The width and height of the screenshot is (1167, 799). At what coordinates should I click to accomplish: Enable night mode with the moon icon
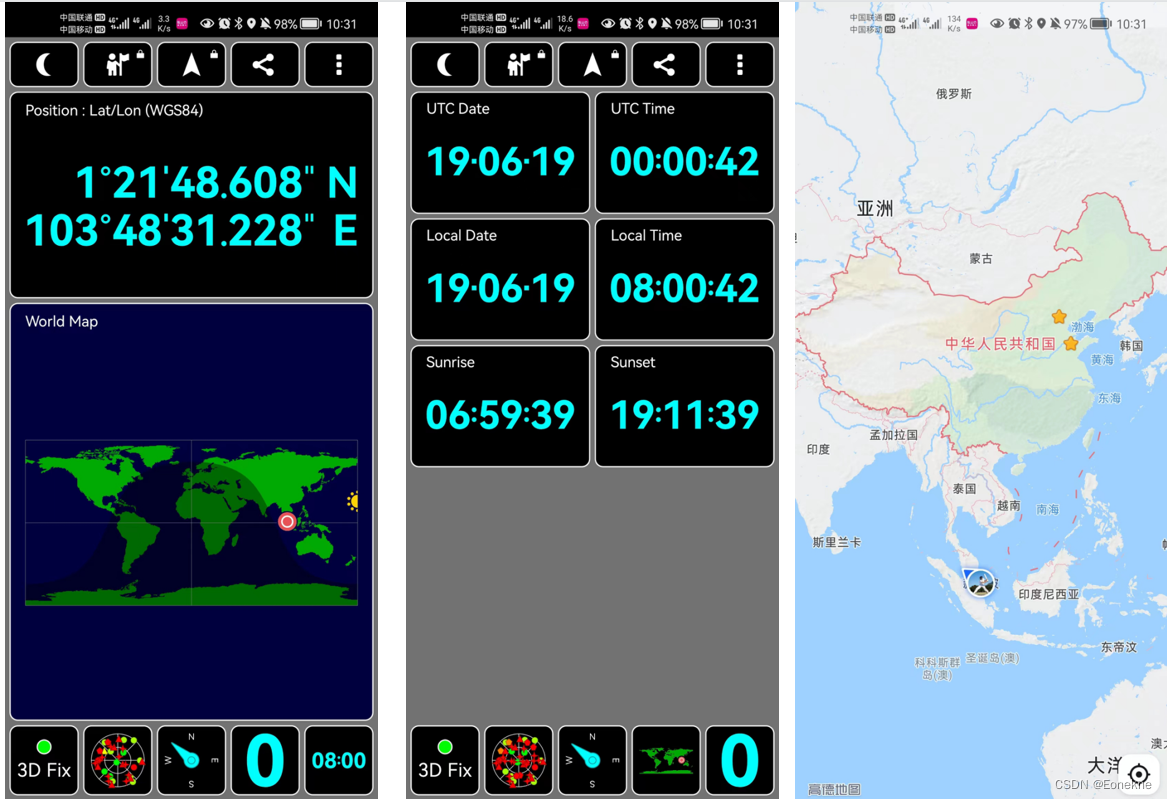click(44, 64)
